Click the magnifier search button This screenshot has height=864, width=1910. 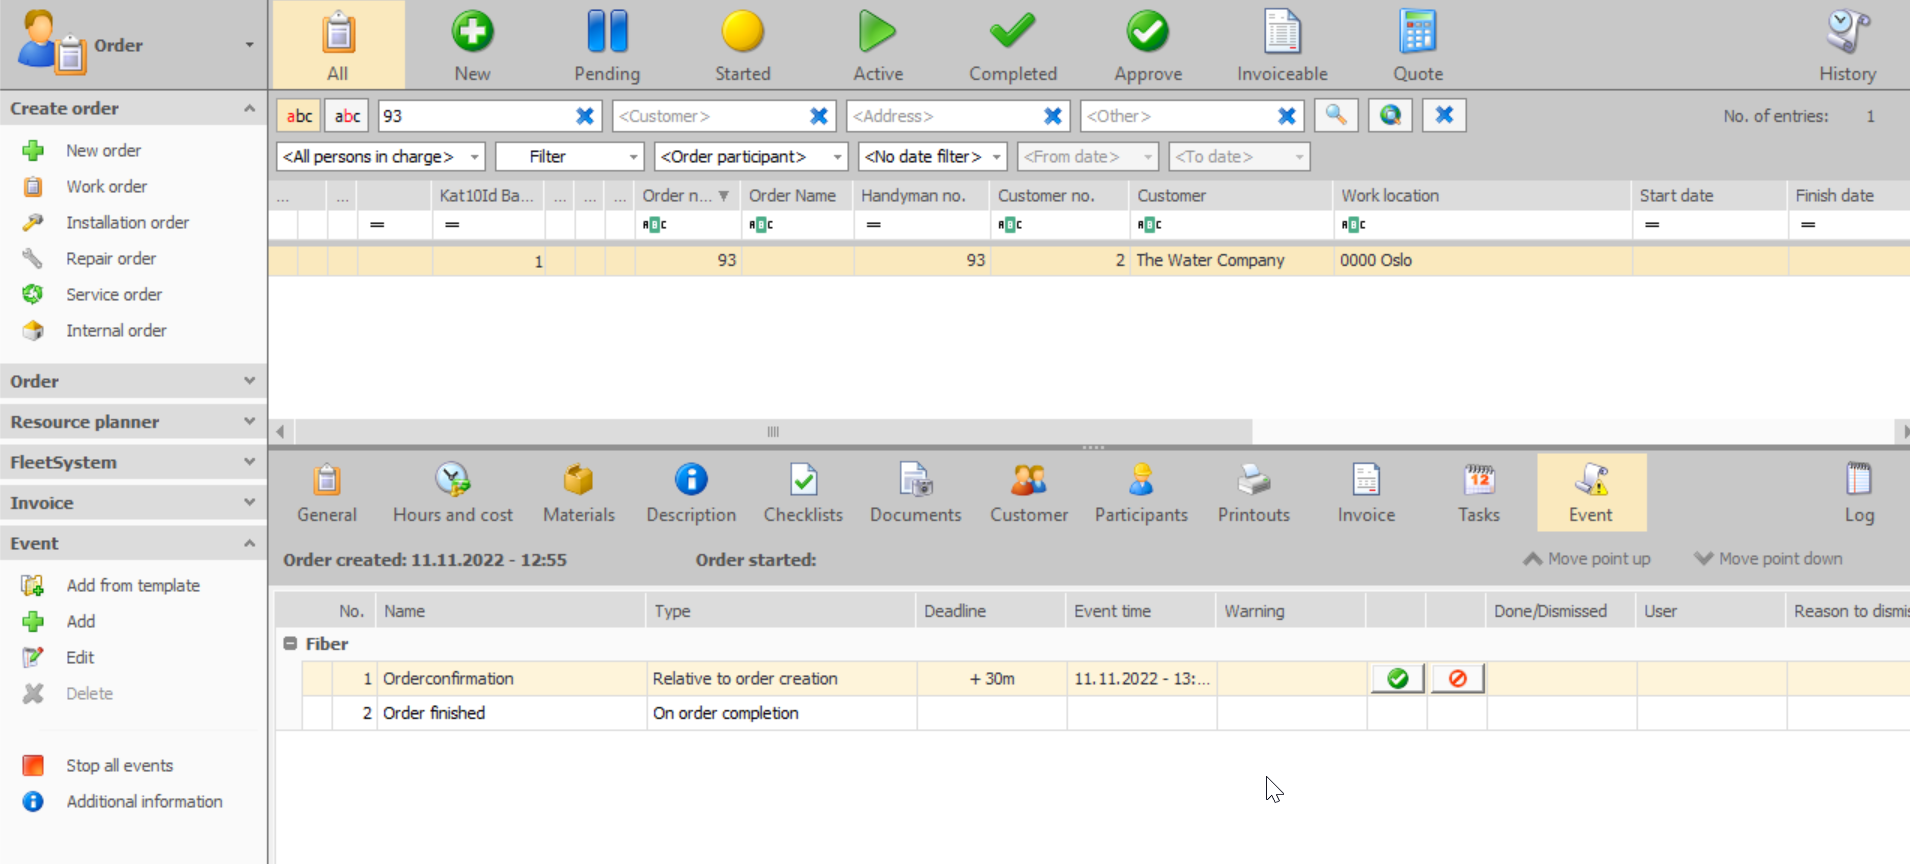click(1336, 115)
